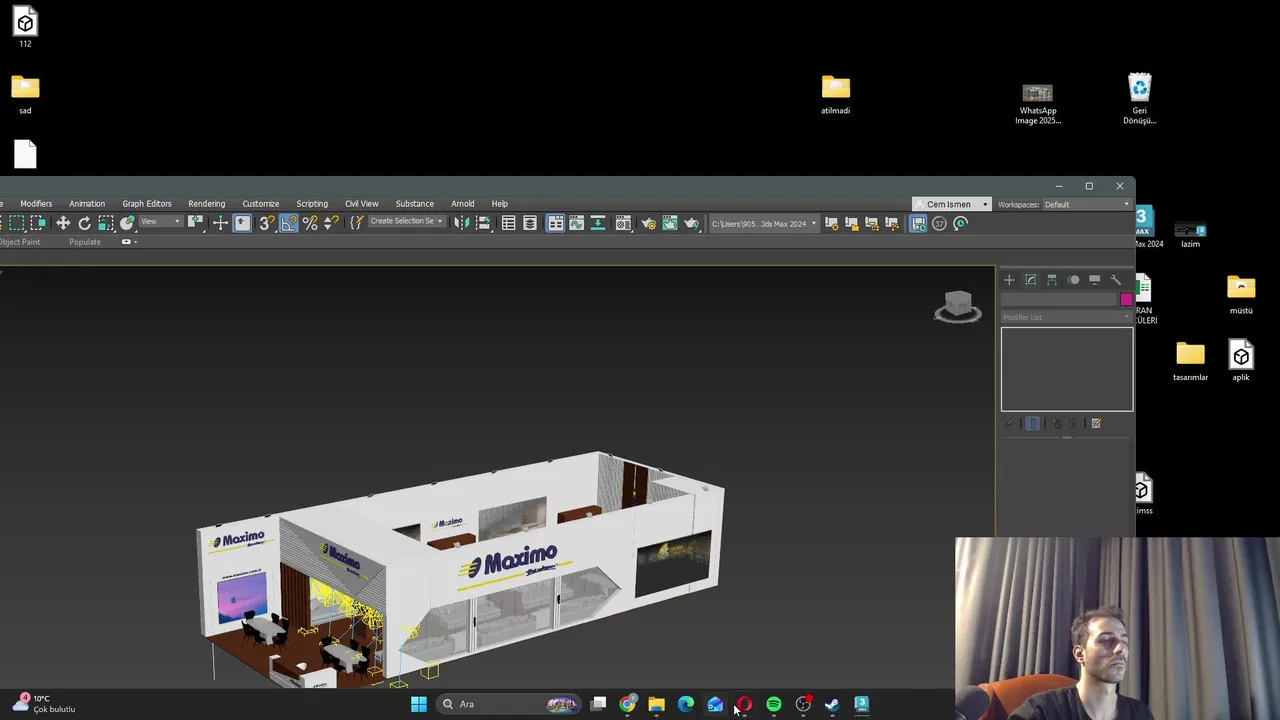Switch to the Create command panel

(x=1009, y=280)
